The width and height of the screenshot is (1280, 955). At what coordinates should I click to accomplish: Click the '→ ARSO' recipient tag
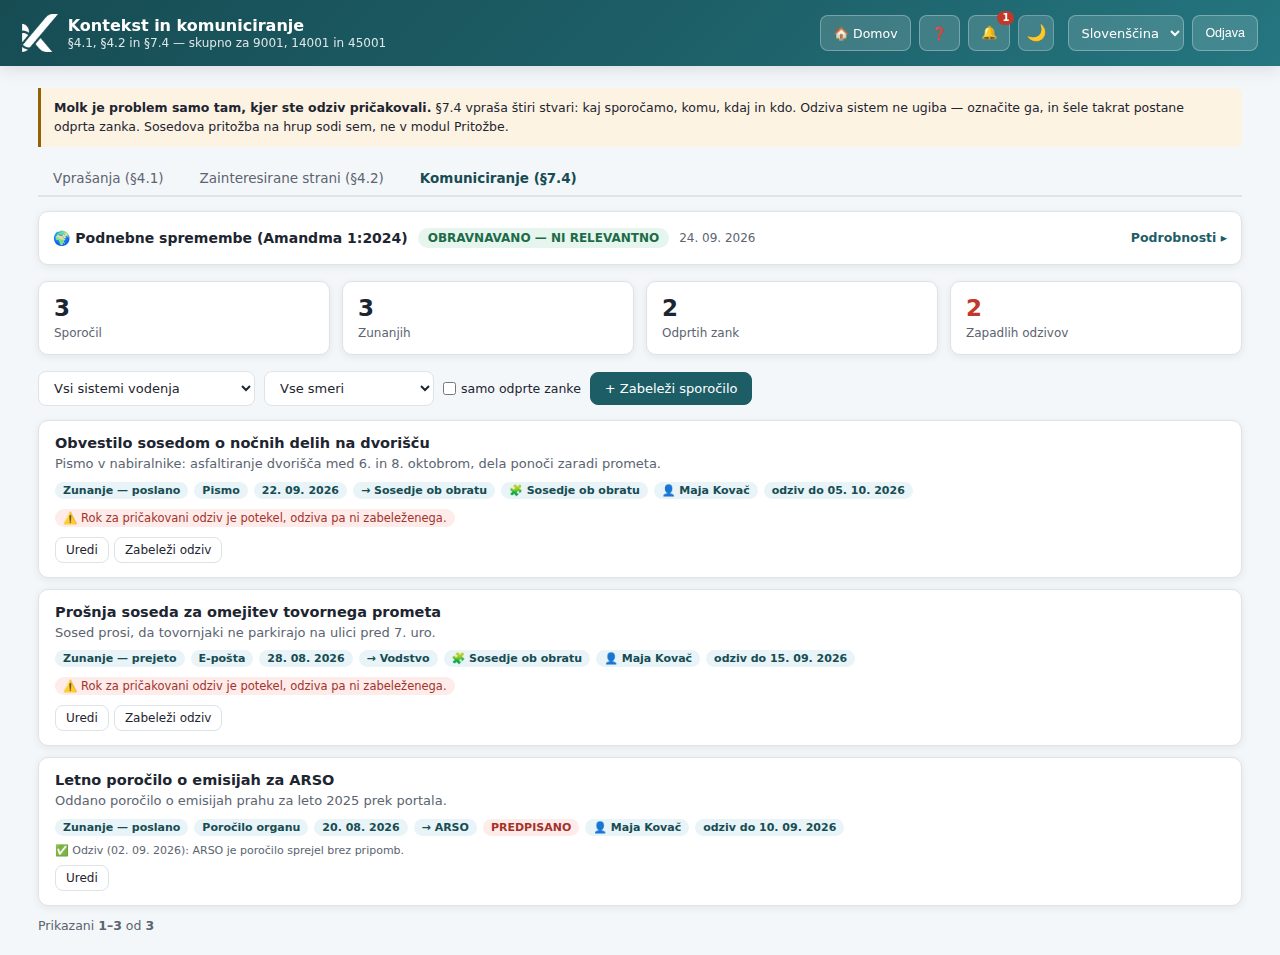[445, 827]
